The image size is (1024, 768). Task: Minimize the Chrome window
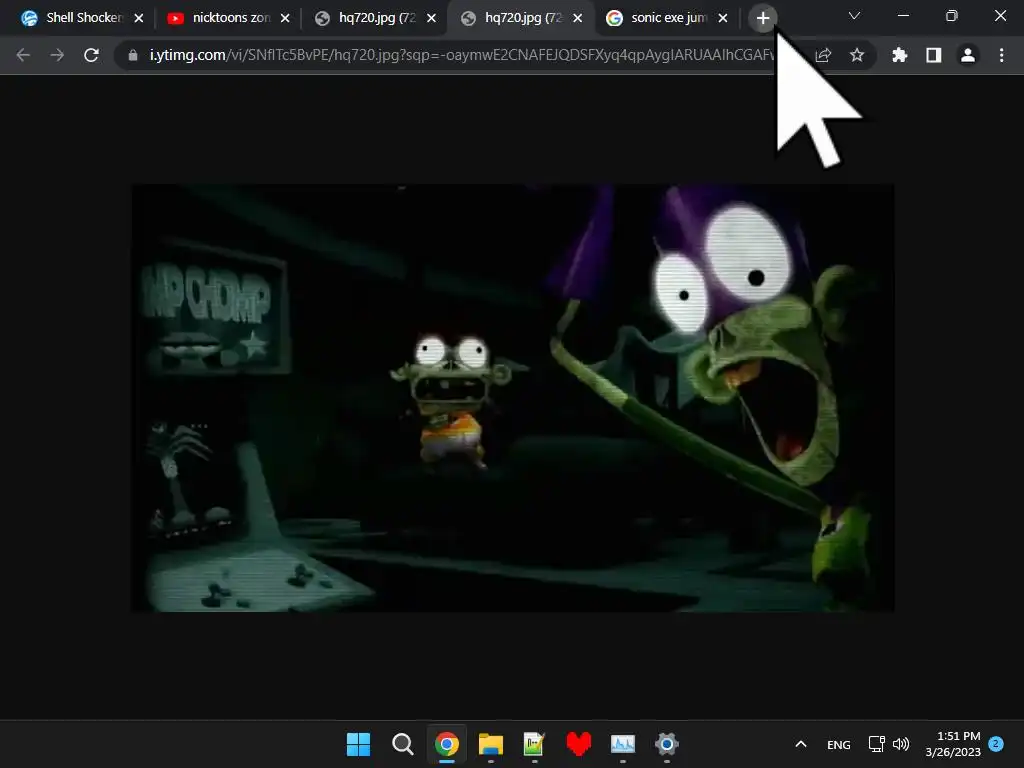click(x=904, y=16)
